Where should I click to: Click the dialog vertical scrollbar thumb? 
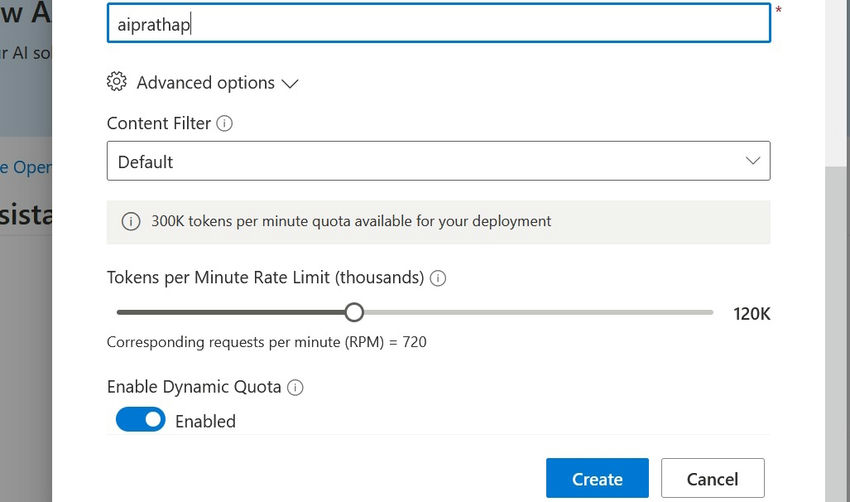coord(836,333)
